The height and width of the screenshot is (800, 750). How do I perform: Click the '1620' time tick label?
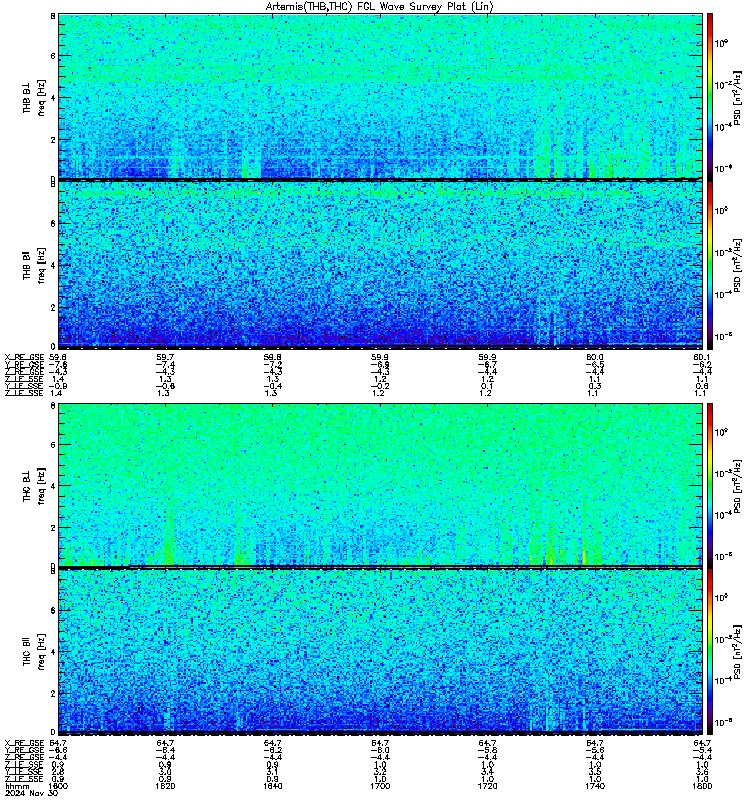[x=165, y=786]
